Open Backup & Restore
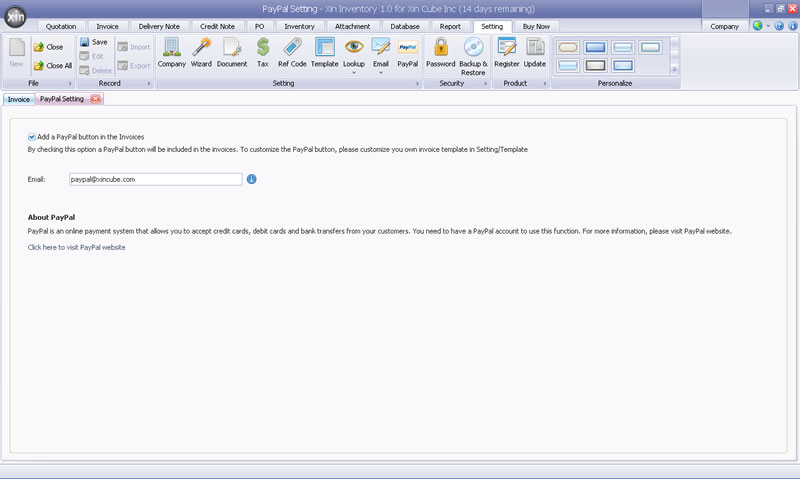 tap(473, 56)
